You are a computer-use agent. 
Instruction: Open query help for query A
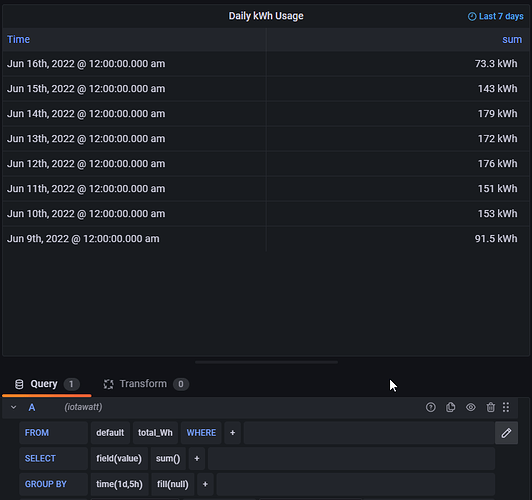click(x=431, y=407)
